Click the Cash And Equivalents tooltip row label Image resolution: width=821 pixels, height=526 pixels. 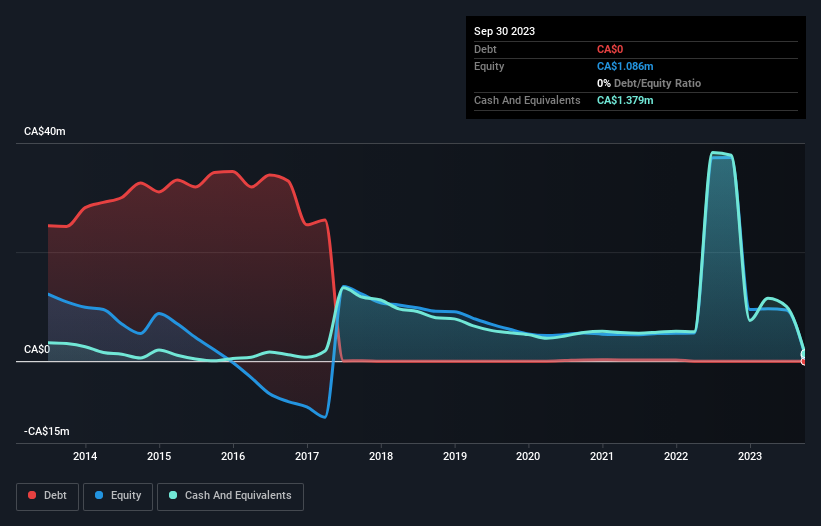click(x=527, y=100)
